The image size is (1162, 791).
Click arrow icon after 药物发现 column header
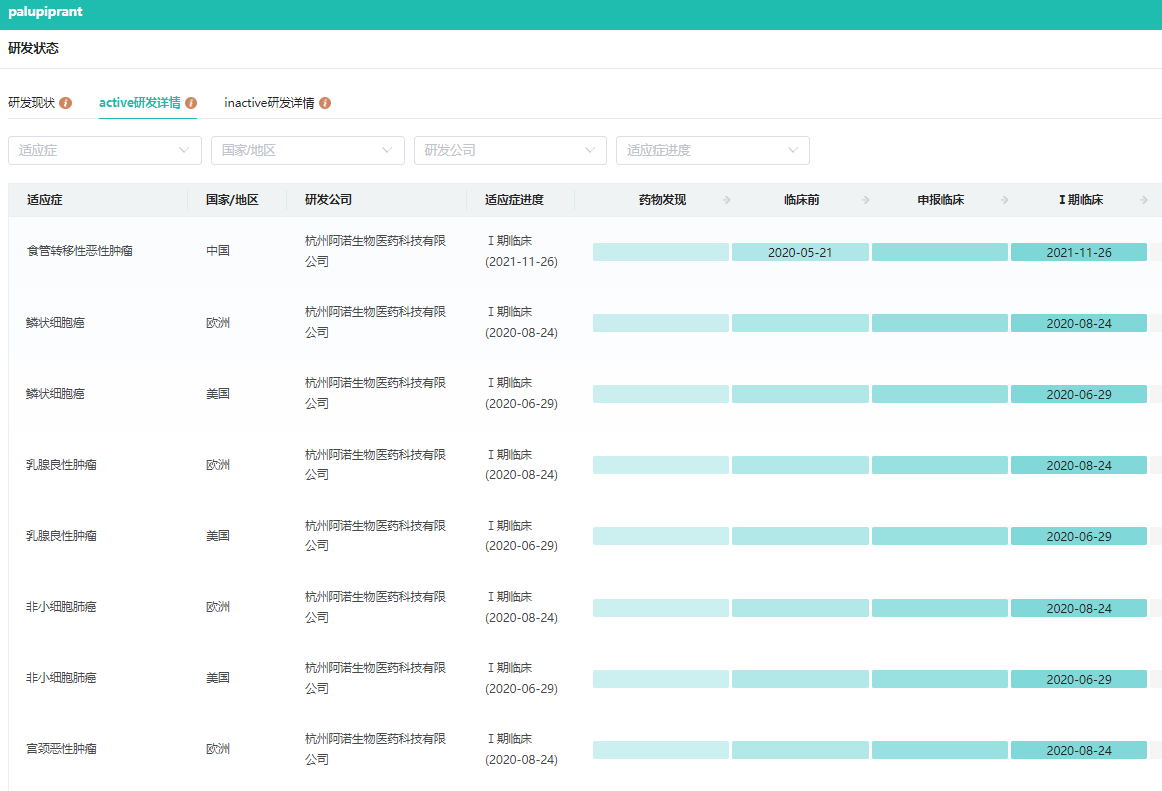727,200
